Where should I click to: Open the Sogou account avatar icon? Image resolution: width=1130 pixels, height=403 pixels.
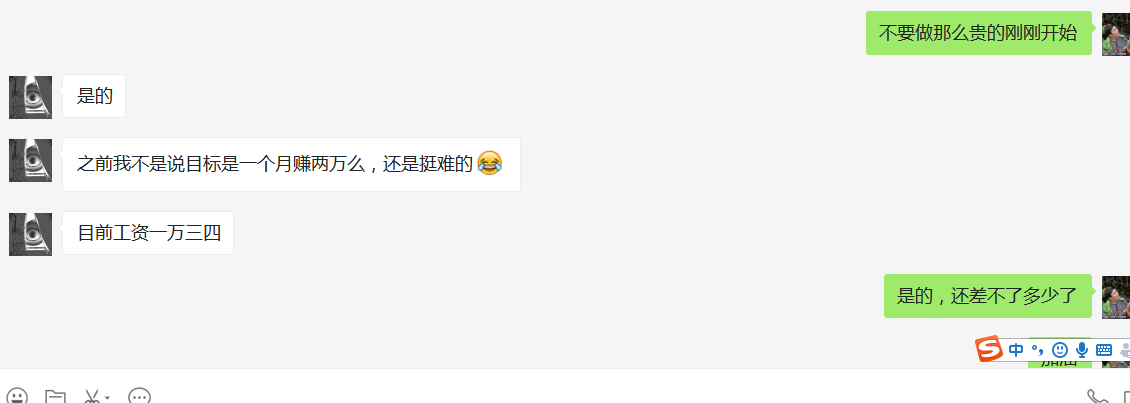click(x=1124, y=351)
